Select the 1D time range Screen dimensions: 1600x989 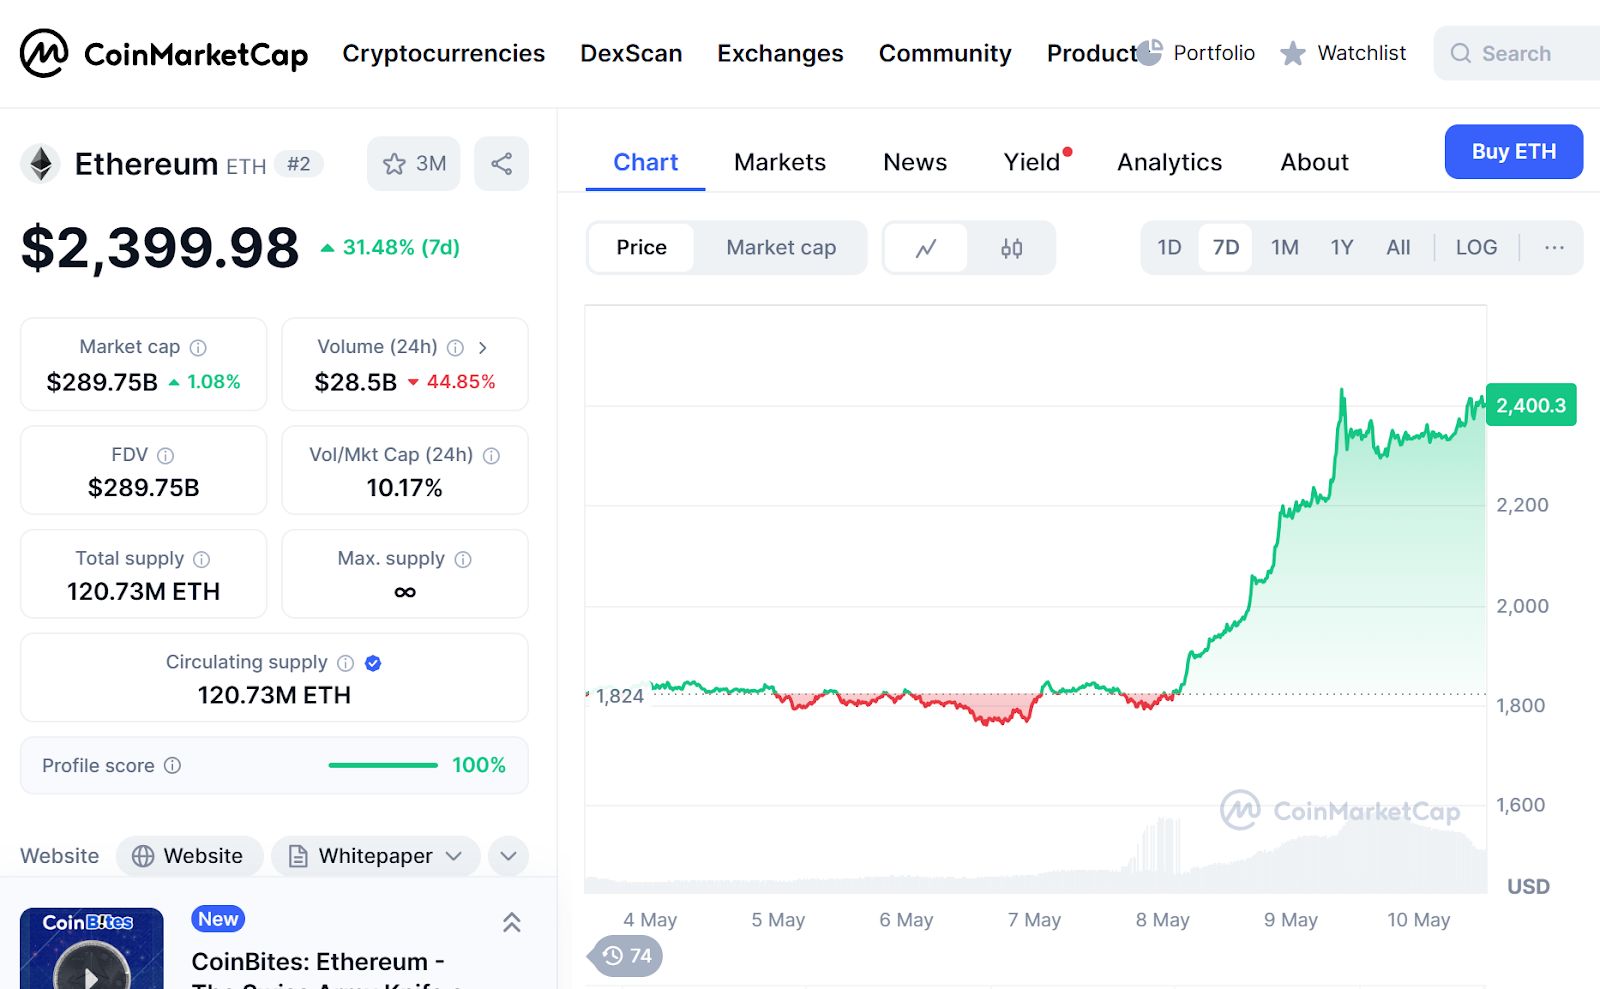tap(1169, 248)
